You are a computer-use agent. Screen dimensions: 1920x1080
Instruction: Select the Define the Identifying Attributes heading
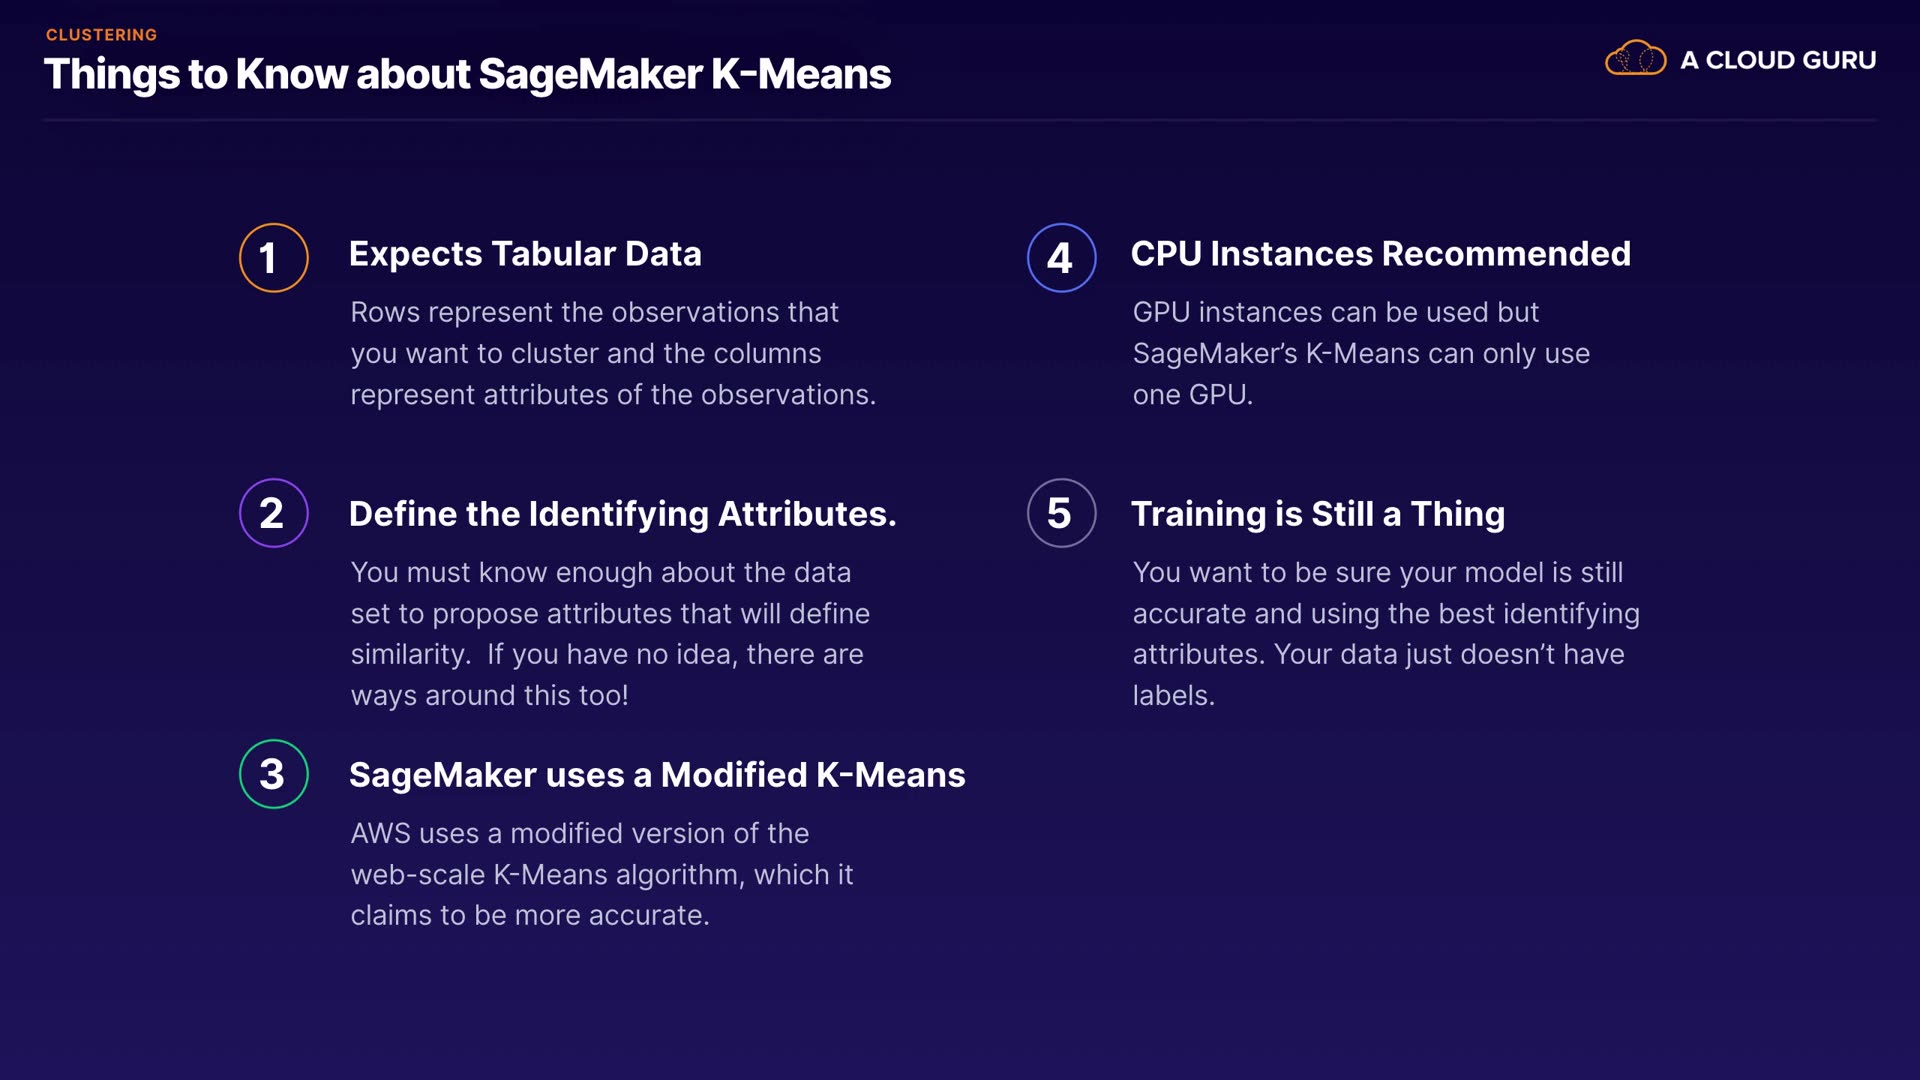click(x=622, y=514)
